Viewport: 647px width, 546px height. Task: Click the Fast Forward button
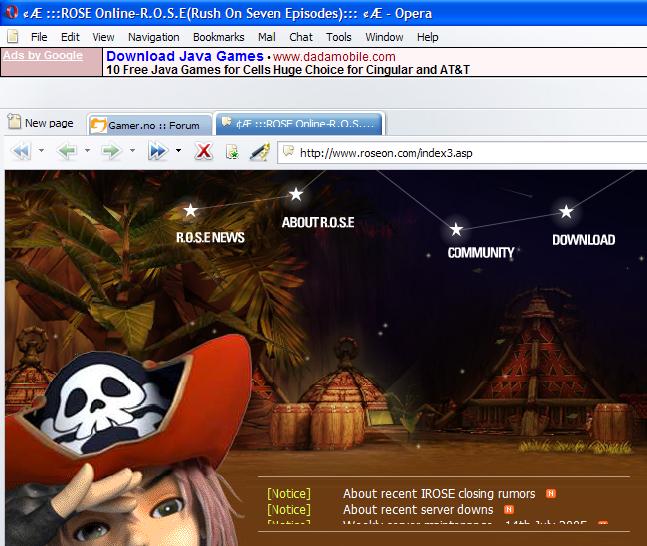[158, 151]
